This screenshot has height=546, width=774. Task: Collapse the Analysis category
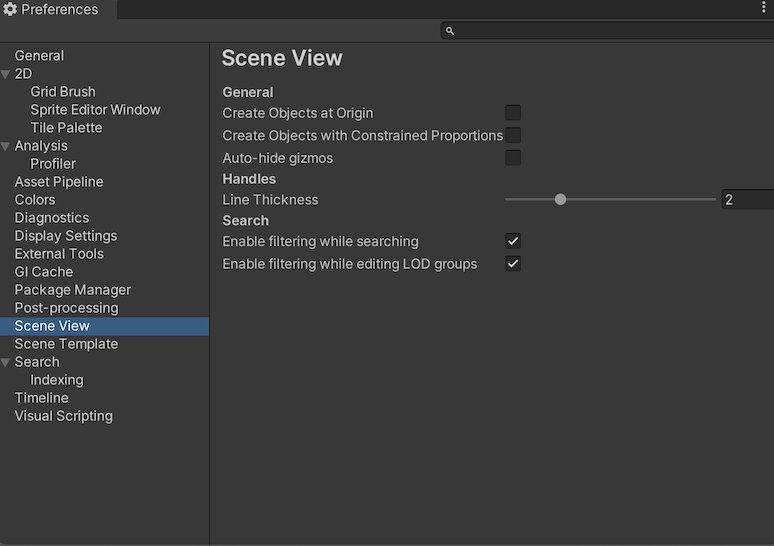[x=5, y=146]
